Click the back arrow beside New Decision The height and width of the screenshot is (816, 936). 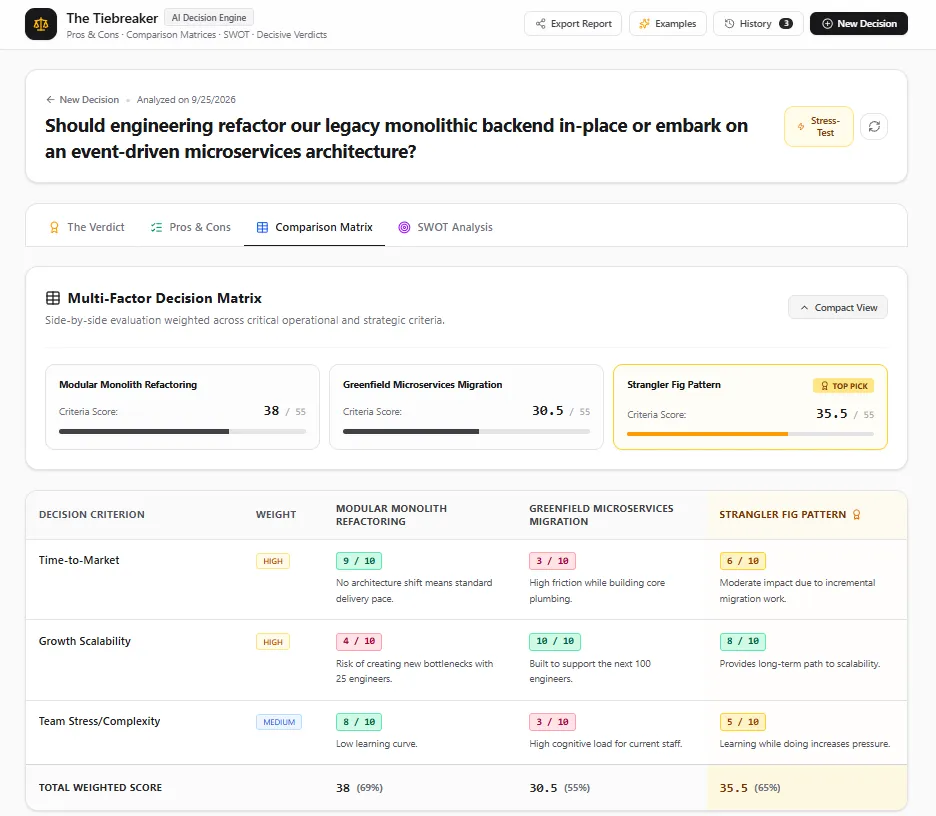50,100
